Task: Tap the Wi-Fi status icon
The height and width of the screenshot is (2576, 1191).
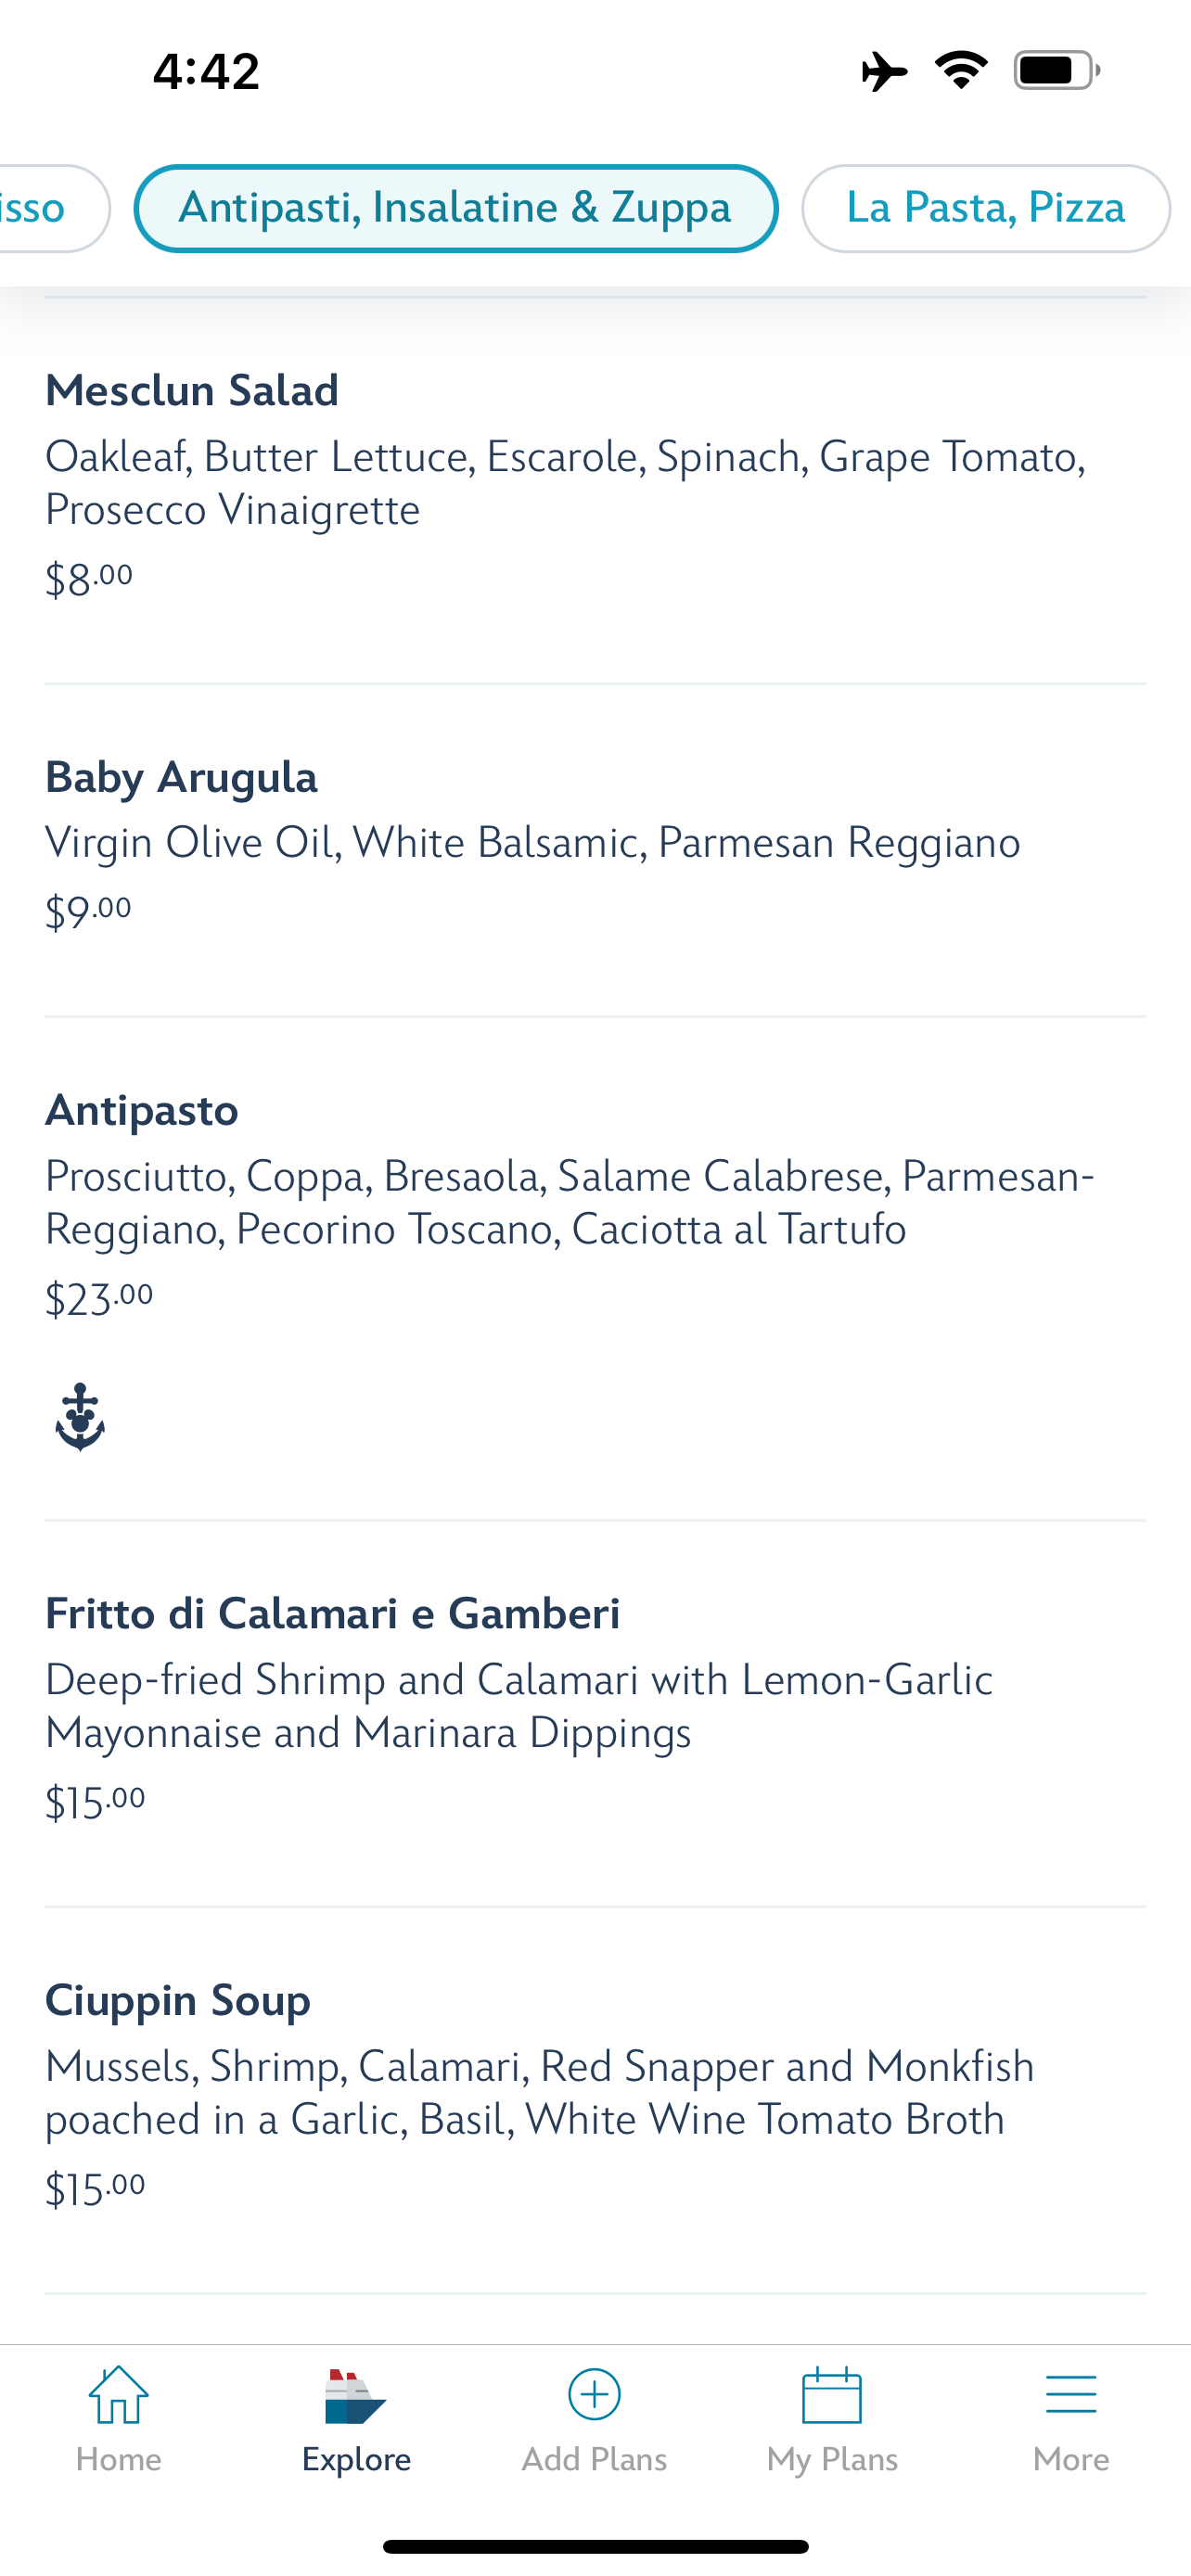Action: 961,70
